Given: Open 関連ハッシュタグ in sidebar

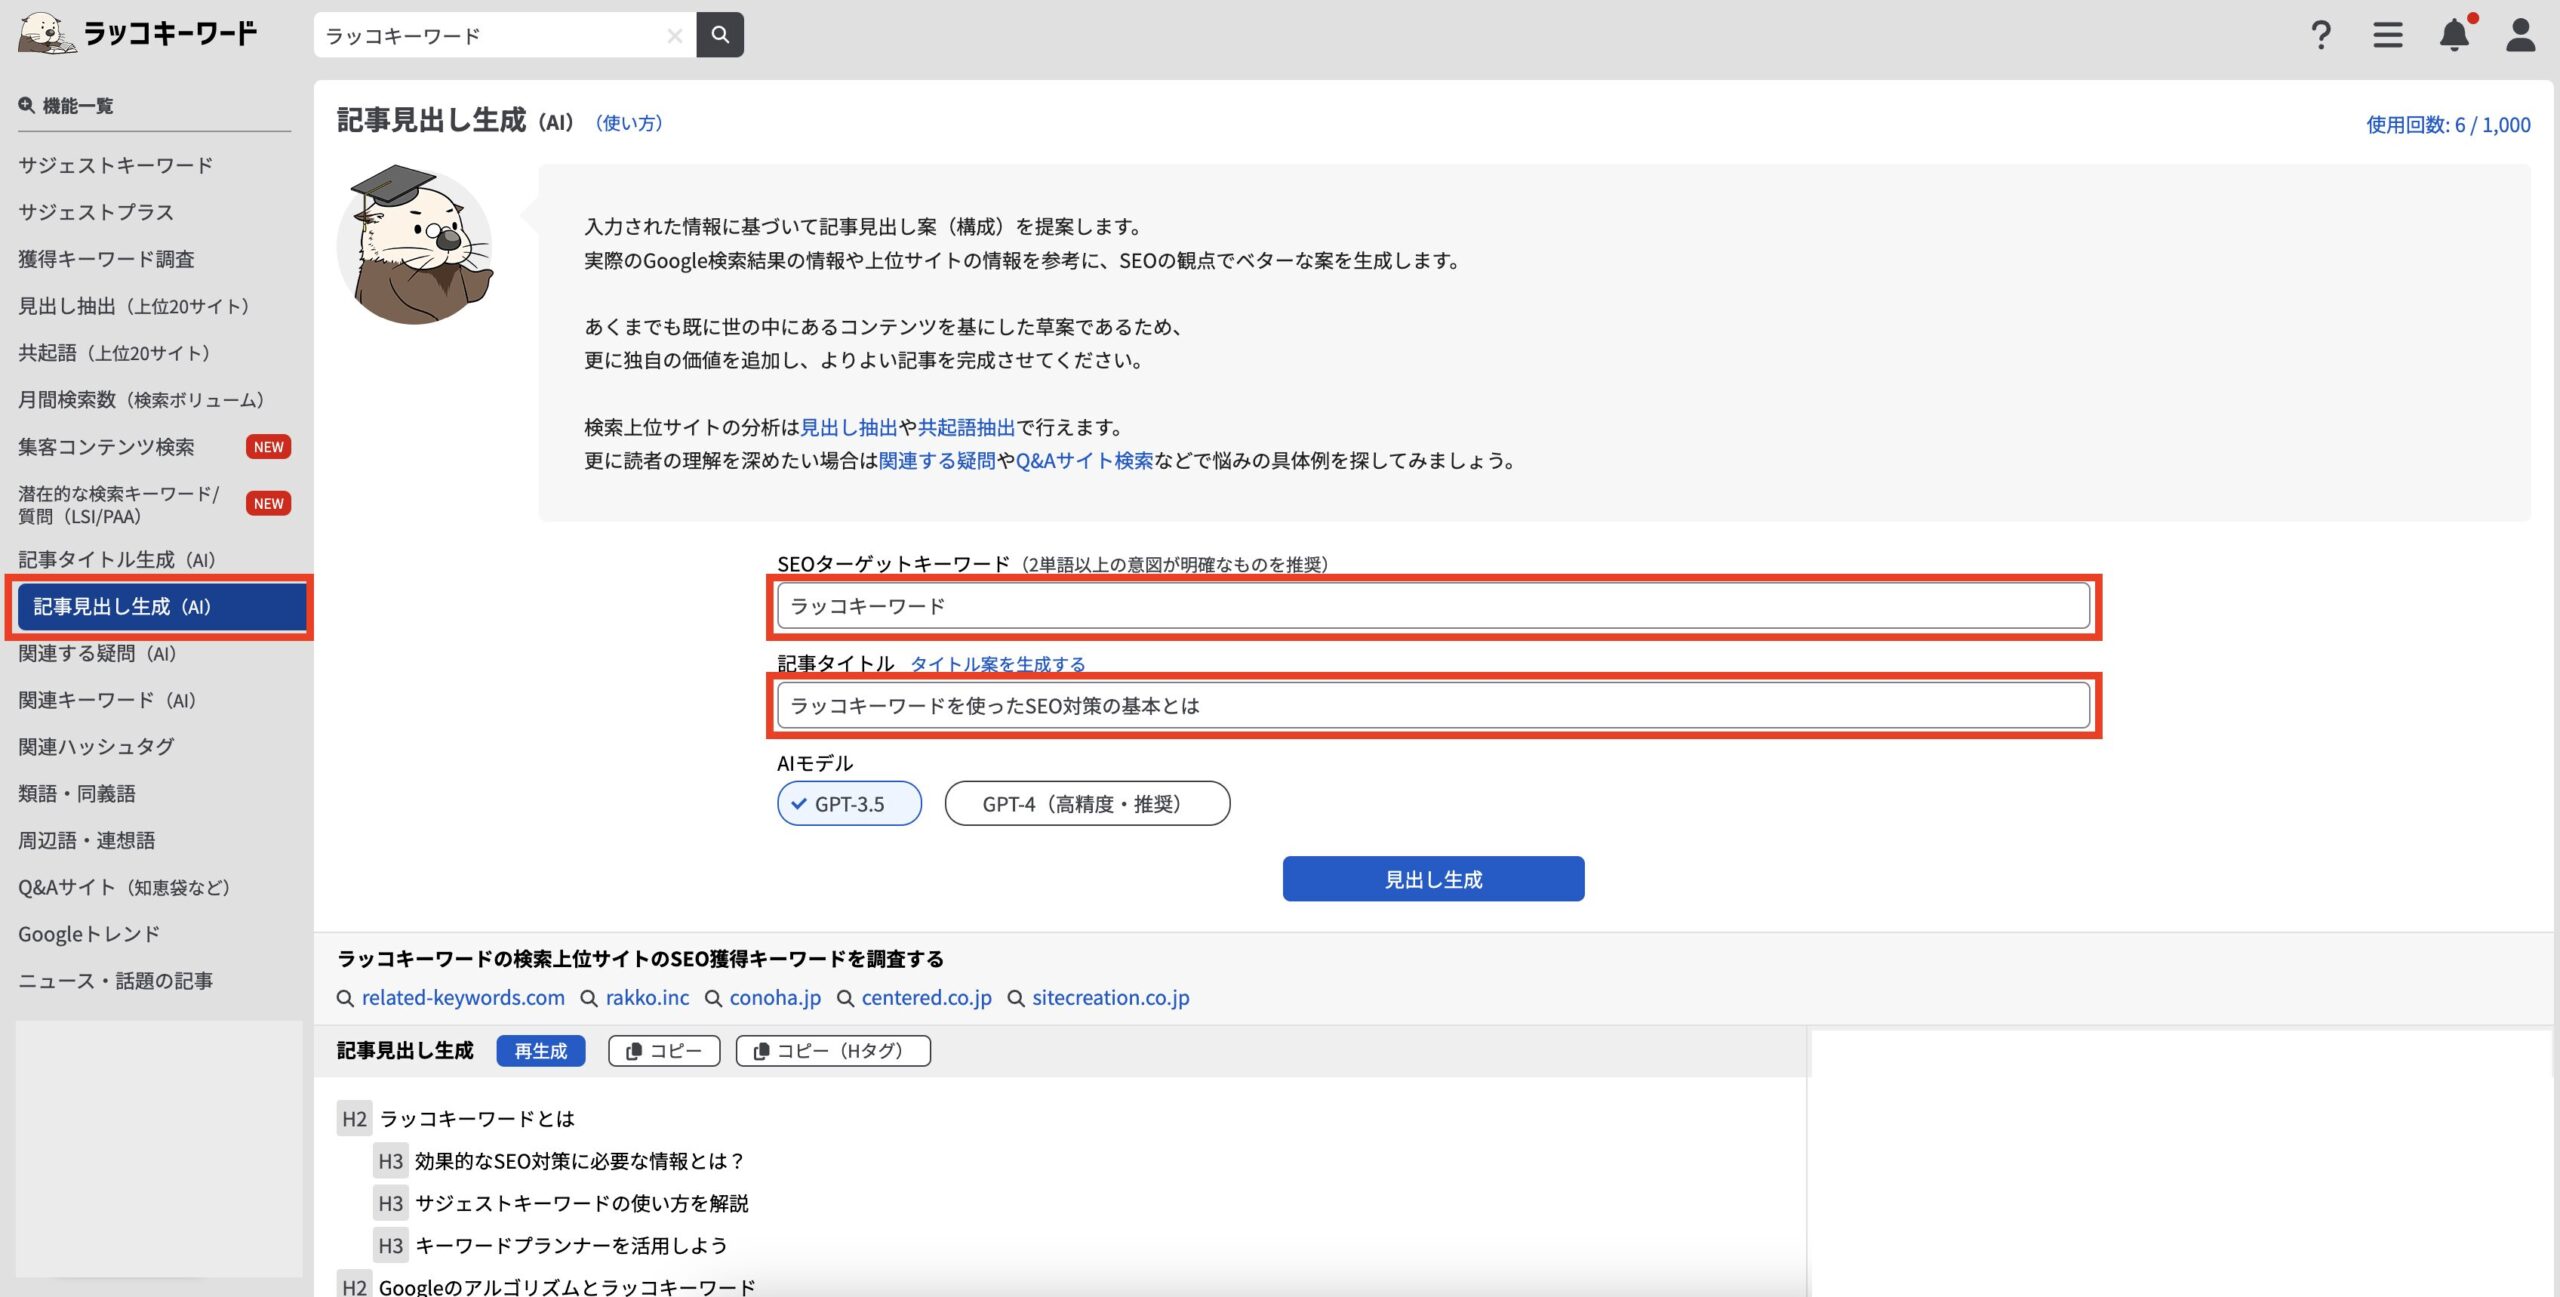Looking at the screenshot, I should (x=96, y=747).
